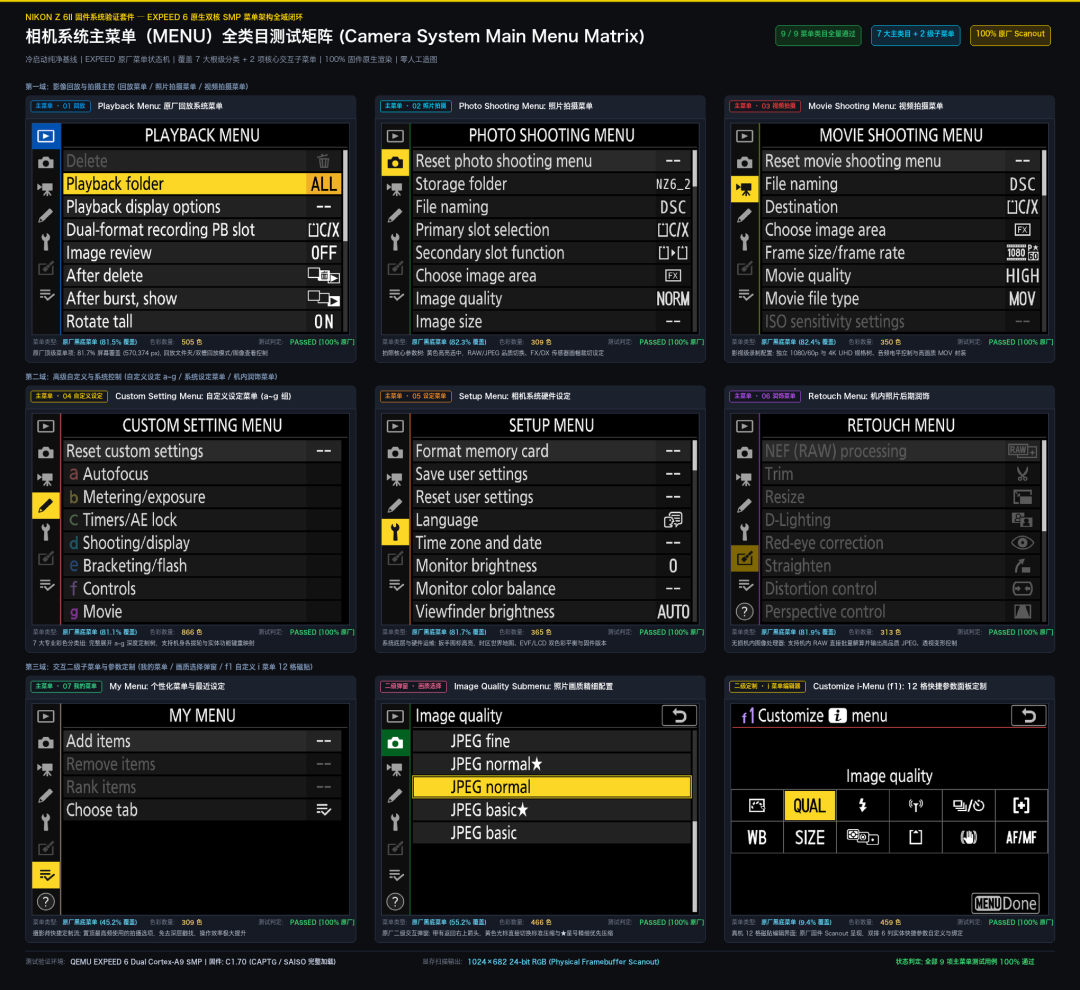Select the QUAL cell in Customize i menu
Viewport: 1080px width, 990px height.
(x=809, y=805)
